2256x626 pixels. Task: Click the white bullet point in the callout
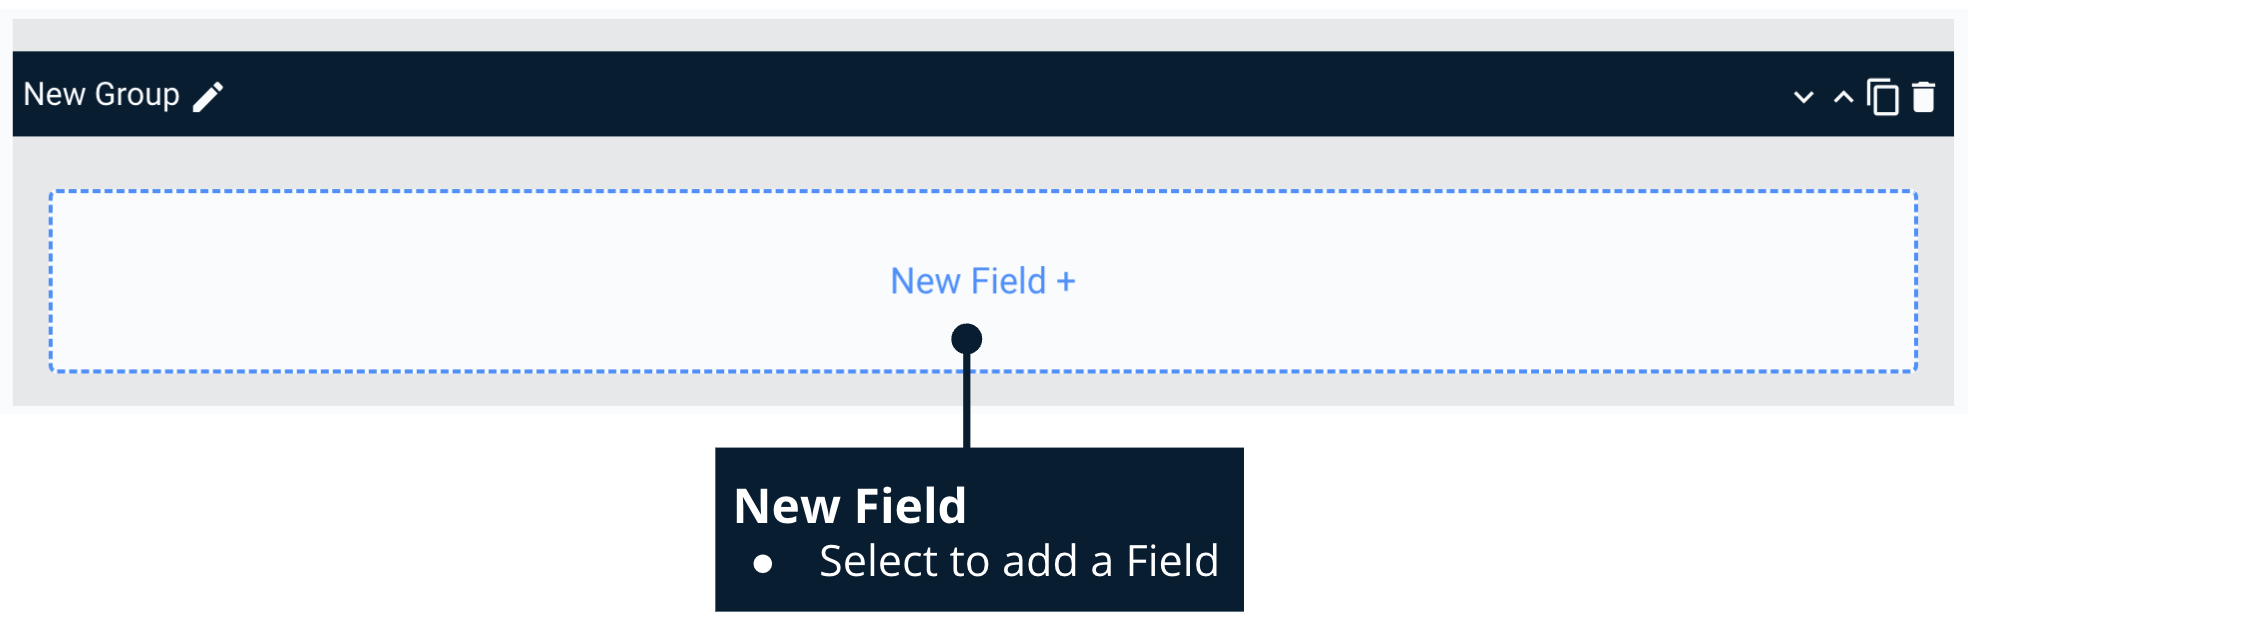pyautogui.click(x=763, y=564)
